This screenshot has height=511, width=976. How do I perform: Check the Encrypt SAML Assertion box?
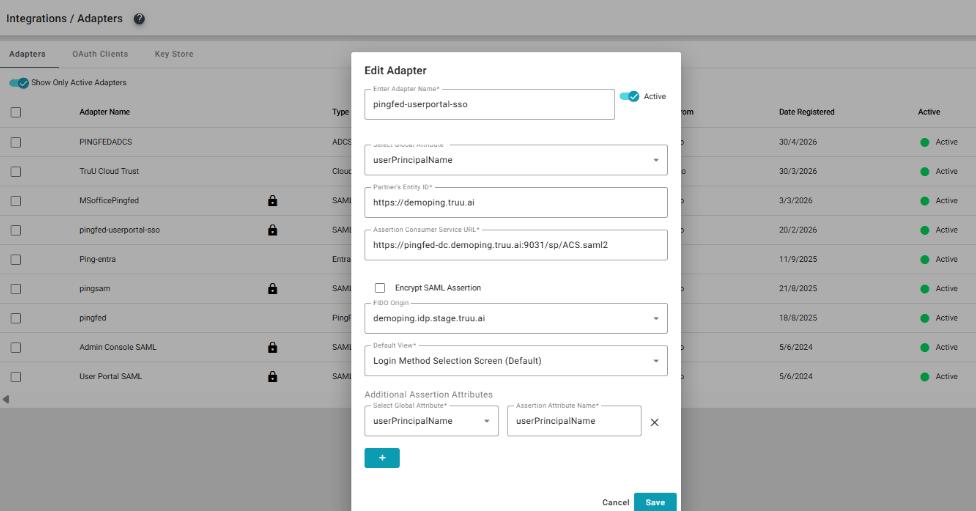(380, 288)
